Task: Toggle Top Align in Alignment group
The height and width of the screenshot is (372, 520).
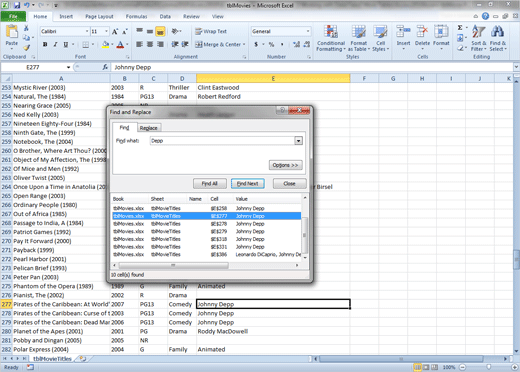Action: 139,31
